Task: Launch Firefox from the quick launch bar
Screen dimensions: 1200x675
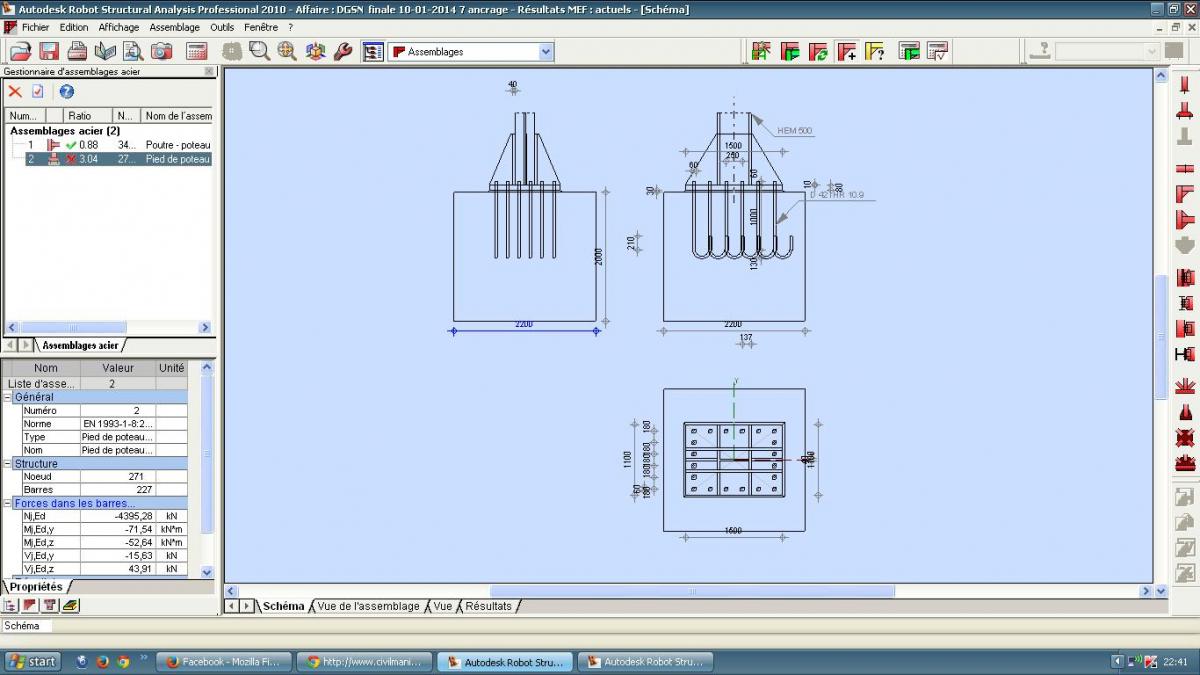Action: click(102, 661)
